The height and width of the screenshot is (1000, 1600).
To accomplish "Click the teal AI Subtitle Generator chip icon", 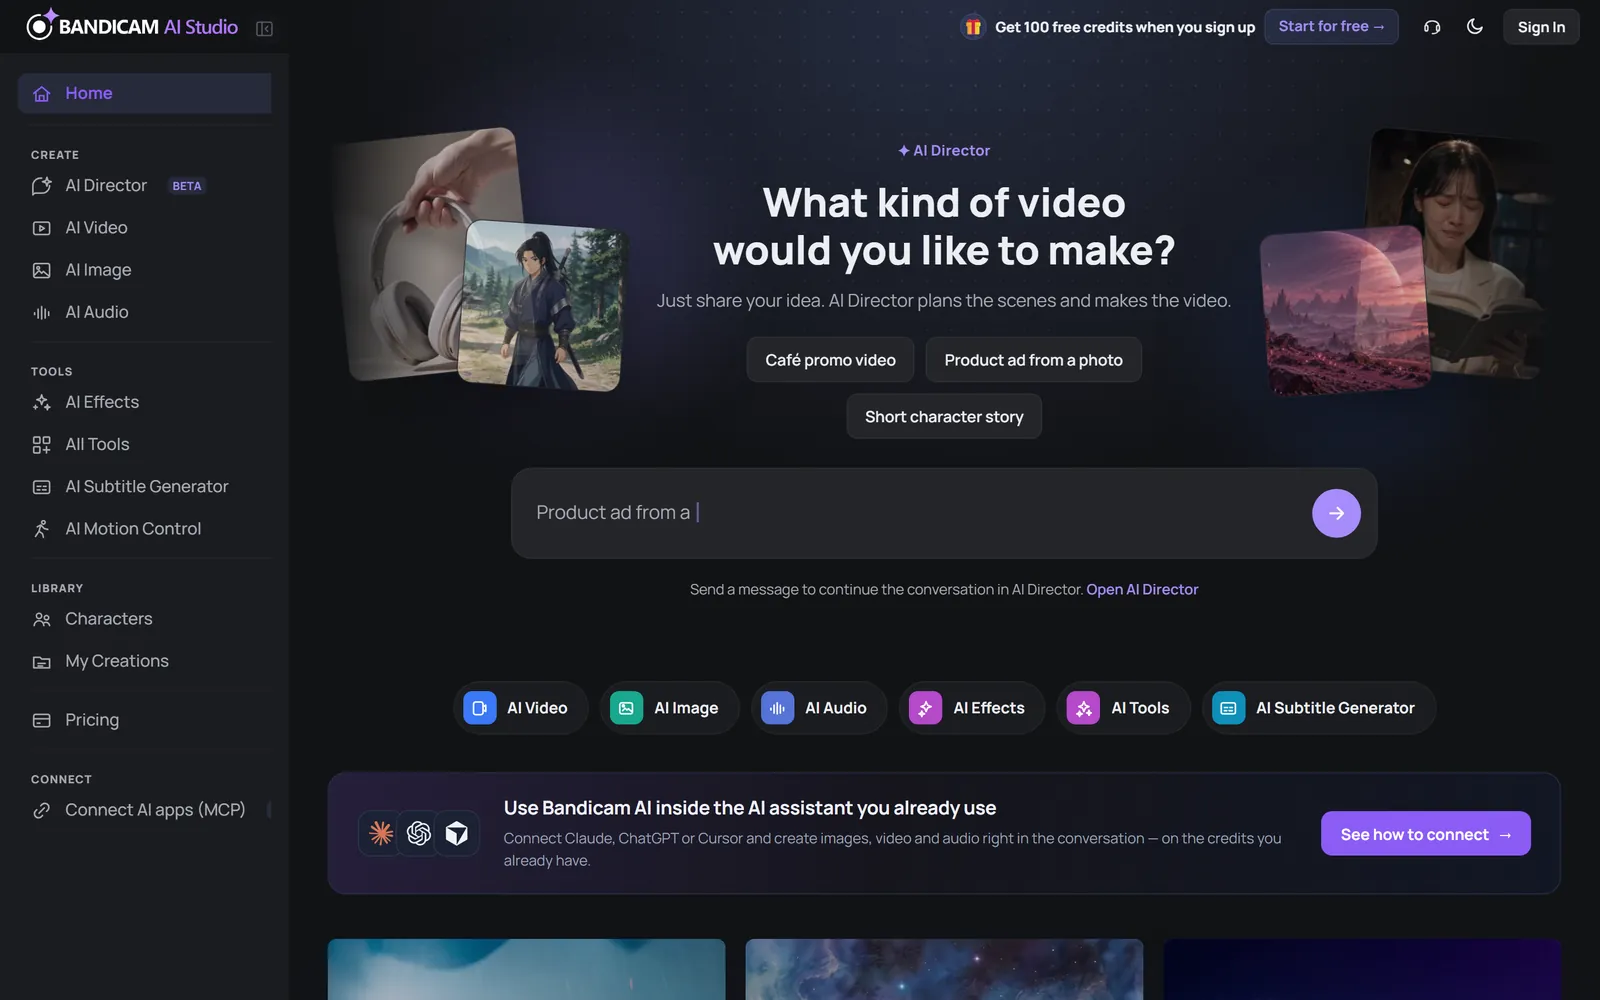I will (x=1228, y=708).
